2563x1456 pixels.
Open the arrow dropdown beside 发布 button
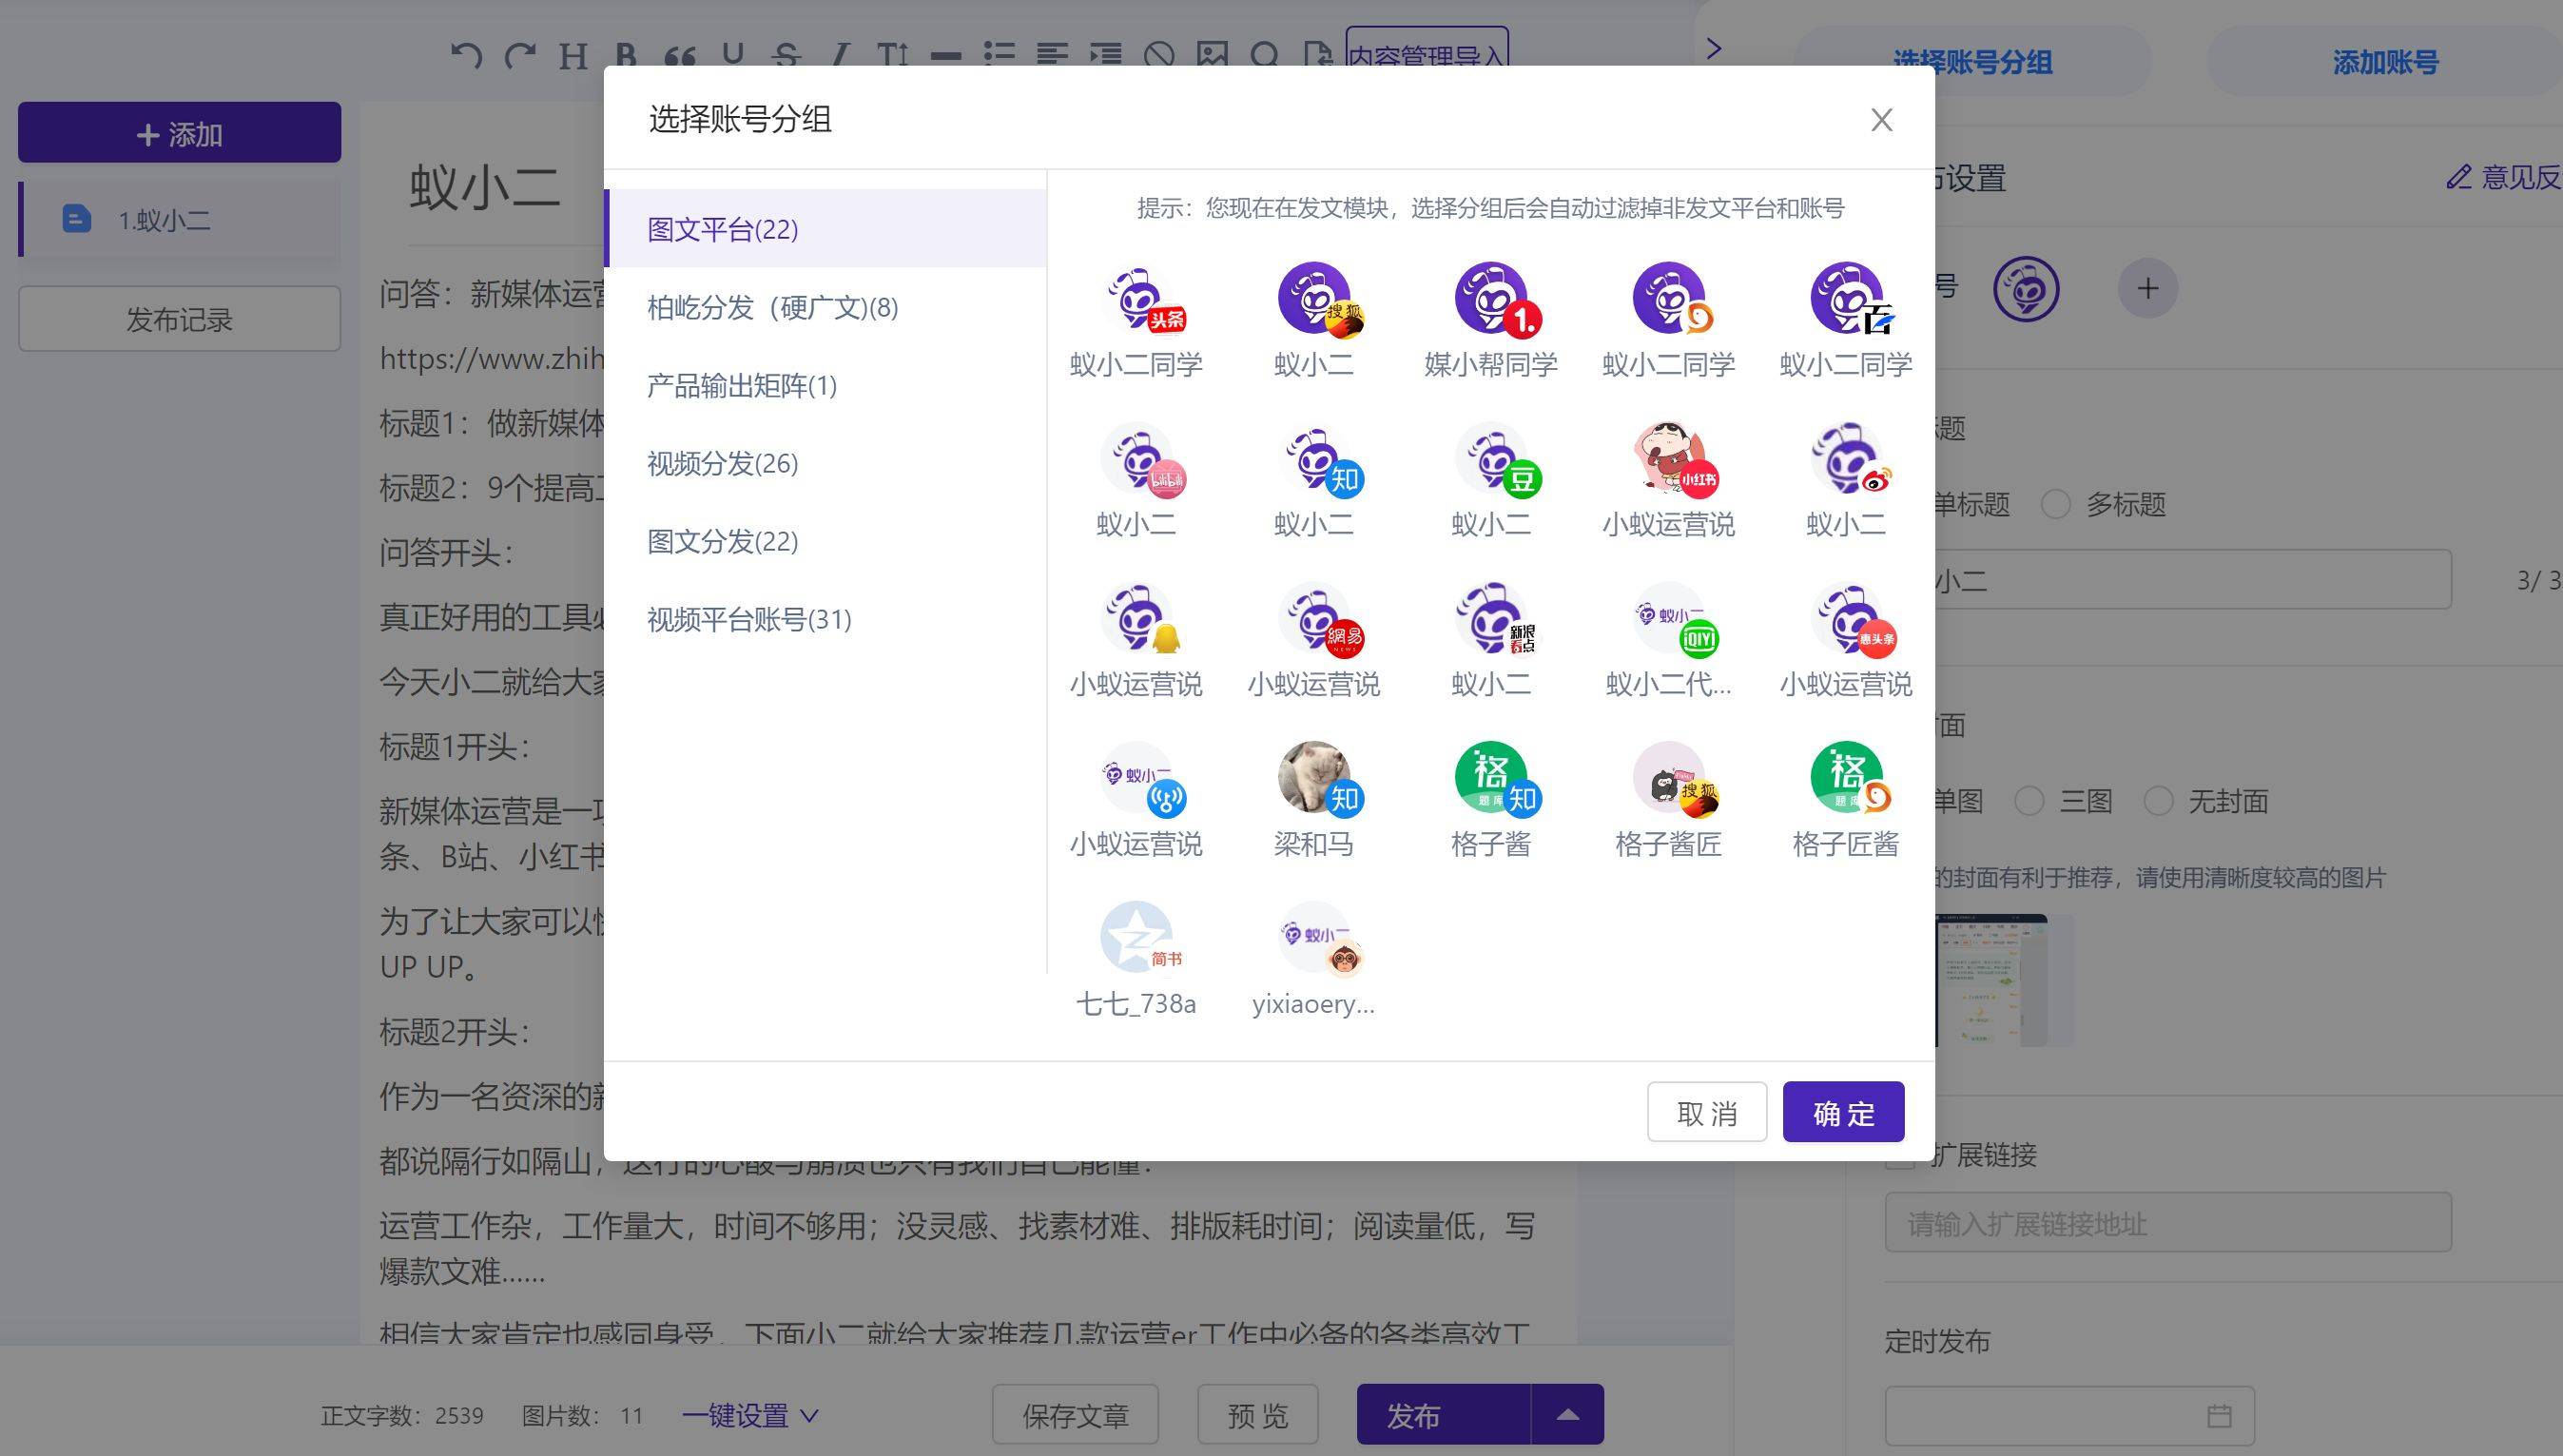[1568, 1414]
